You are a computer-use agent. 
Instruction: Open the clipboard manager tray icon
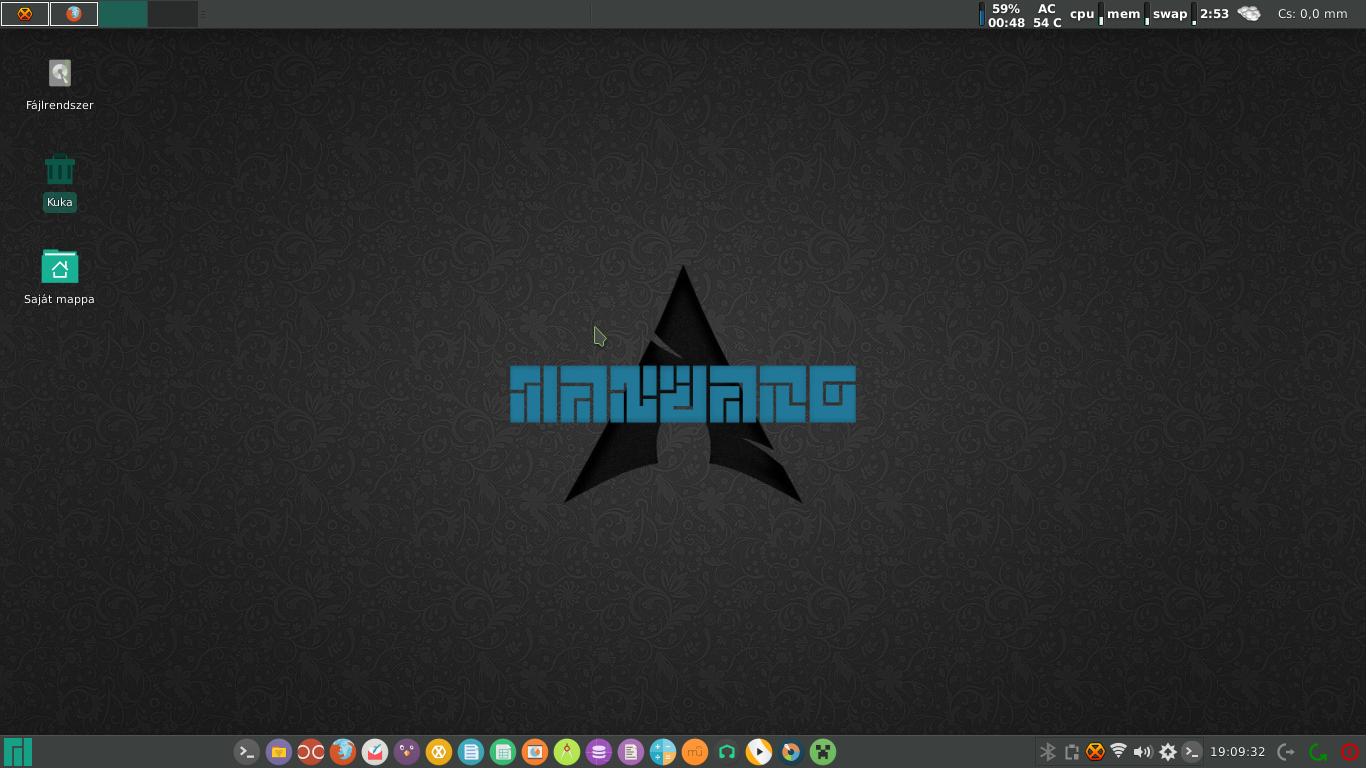pos(1072,752)
